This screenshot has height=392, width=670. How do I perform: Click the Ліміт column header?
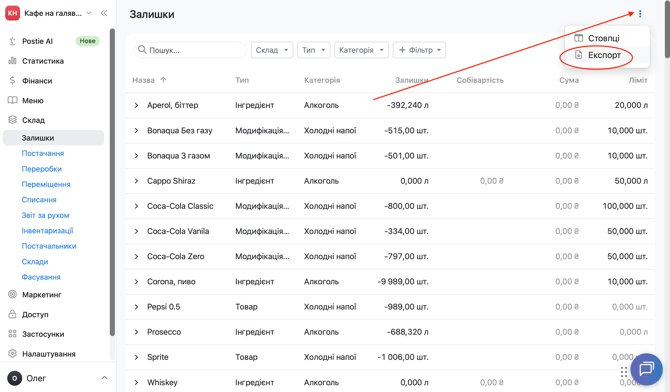(638, 80)
